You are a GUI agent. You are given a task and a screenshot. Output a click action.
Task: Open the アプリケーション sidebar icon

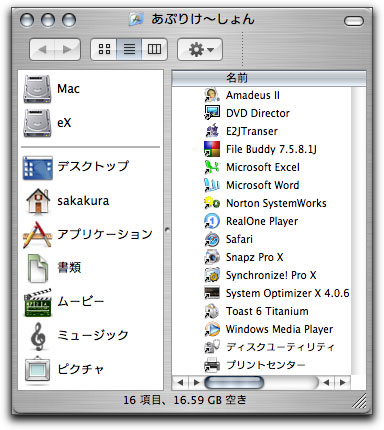[x=37, y=235]
